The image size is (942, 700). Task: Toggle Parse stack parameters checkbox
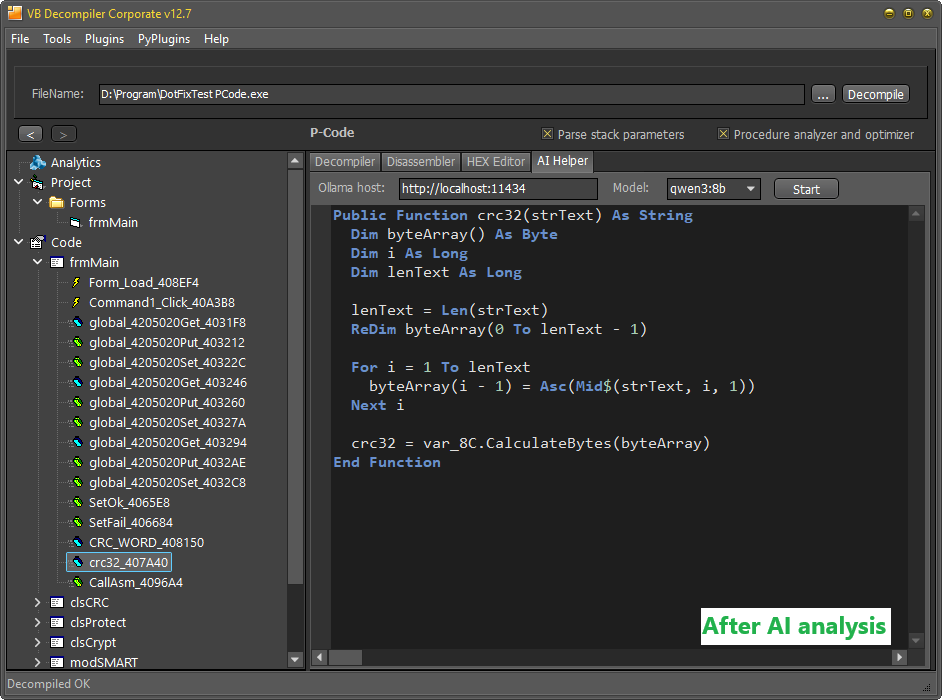click(547, 134)
